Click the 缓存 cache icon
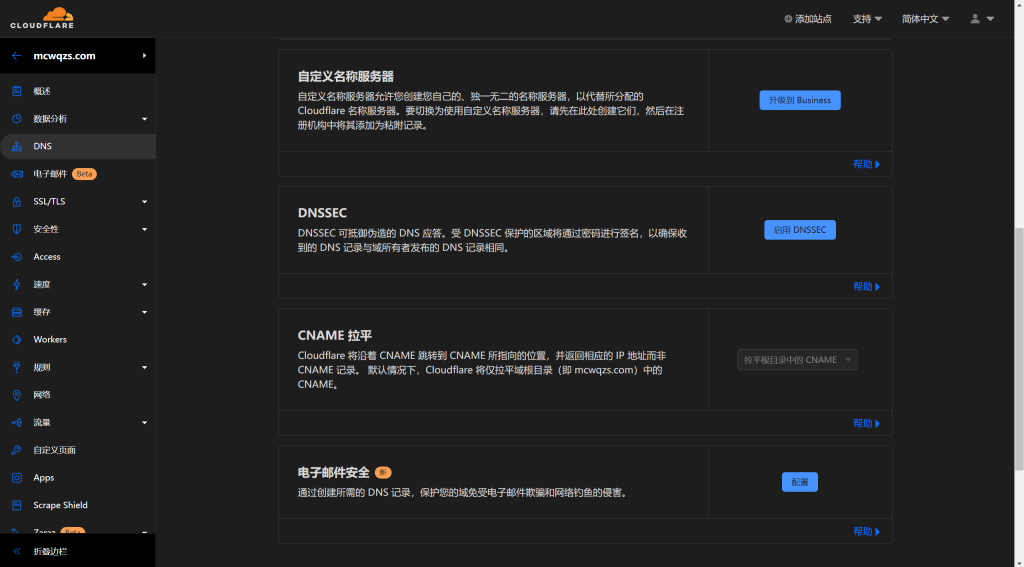Screen dimensions: 1024x567 click(x=17, y=312)
